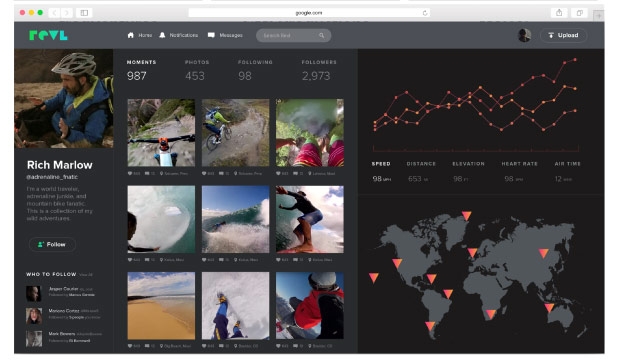Open the browser share icon

coord(559,13)
